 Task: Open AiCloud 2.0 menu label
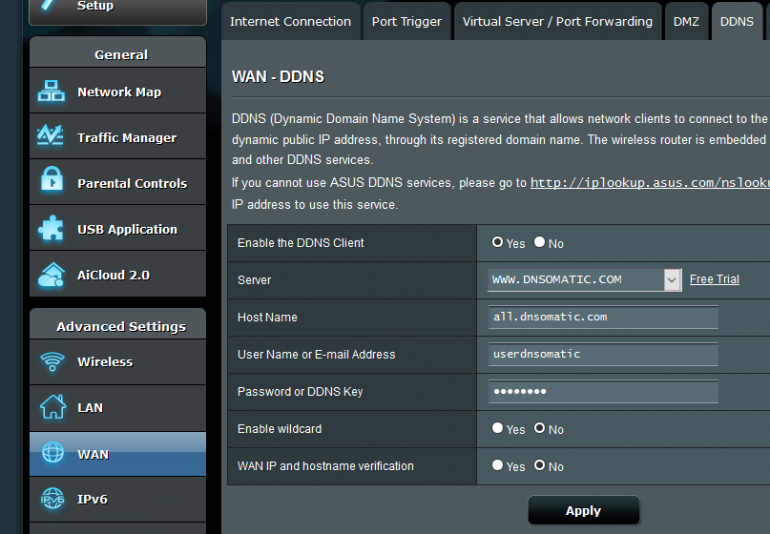tap(113, 275)
